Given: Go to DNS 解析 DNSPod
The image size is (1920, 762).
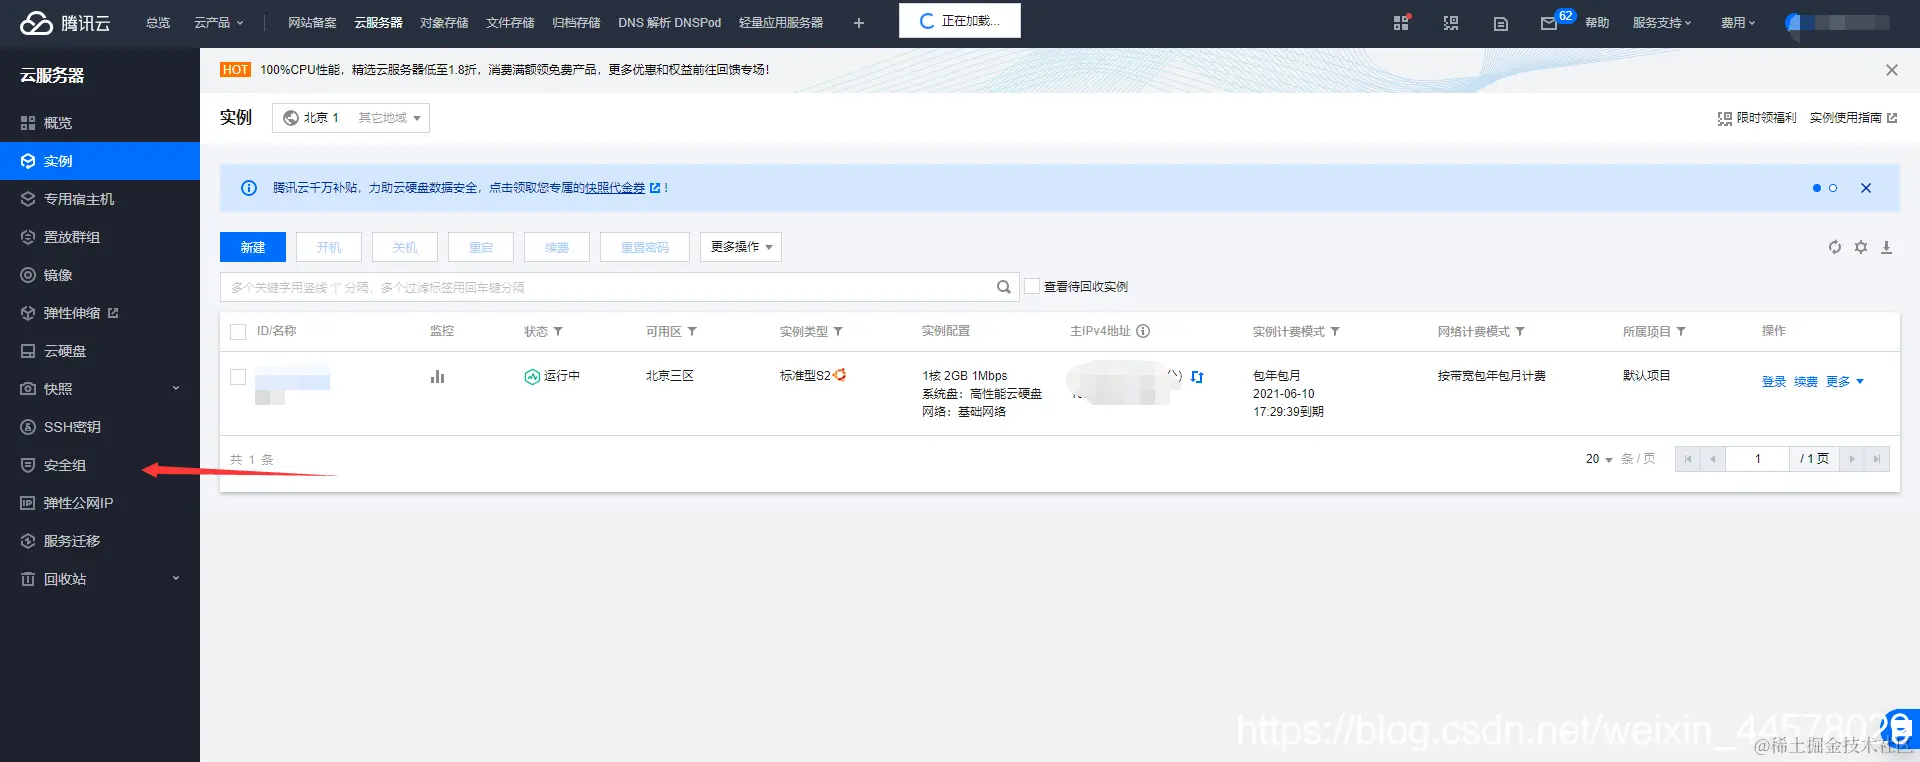Looking at the screenshot, I should [669, 23].
